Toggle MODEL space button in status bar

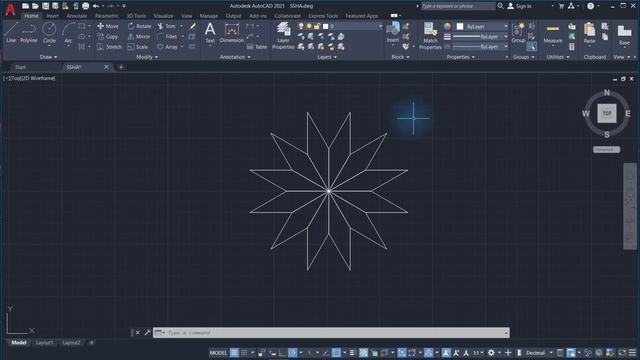218,353
